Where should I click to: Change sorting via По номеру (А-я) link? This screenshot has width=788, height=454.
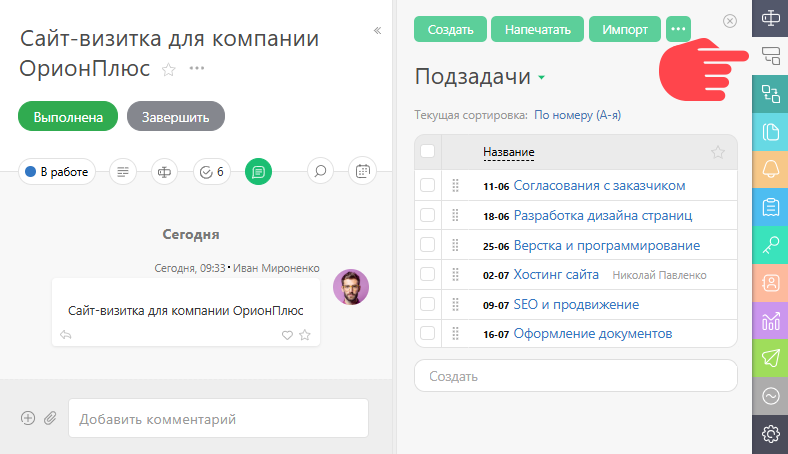tap(577, 115)
